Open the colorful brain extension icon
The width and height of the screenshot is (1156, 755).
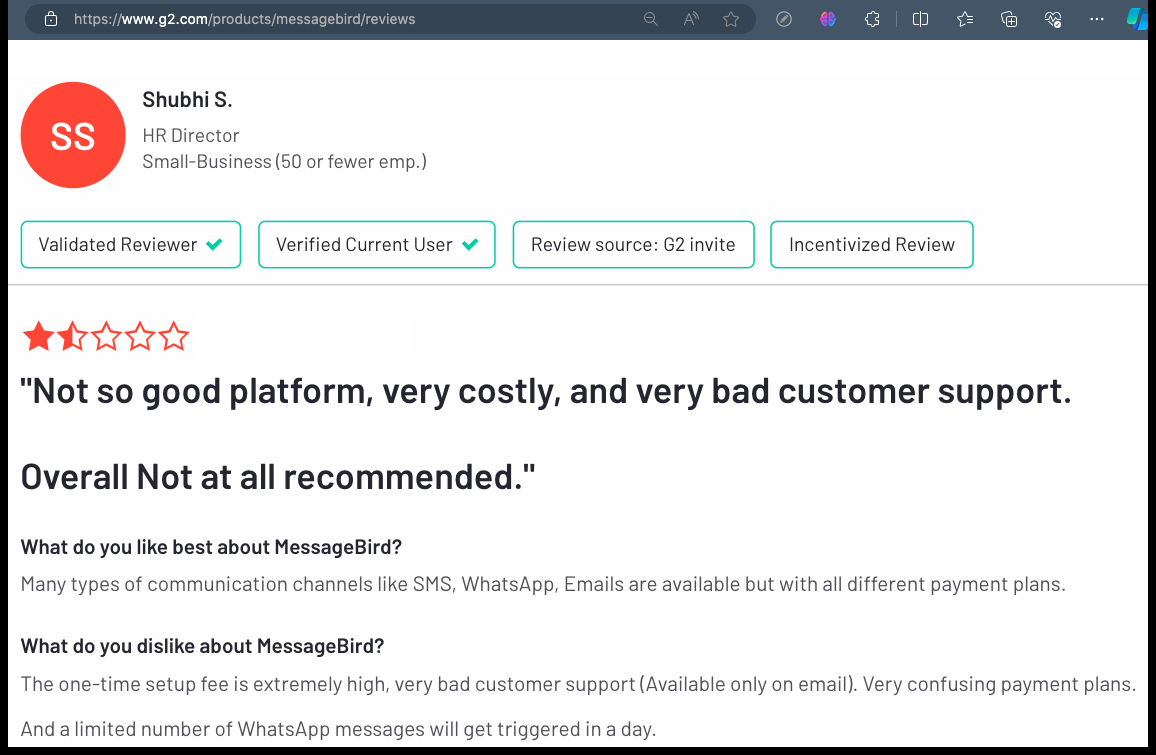(x=828, y=19)
